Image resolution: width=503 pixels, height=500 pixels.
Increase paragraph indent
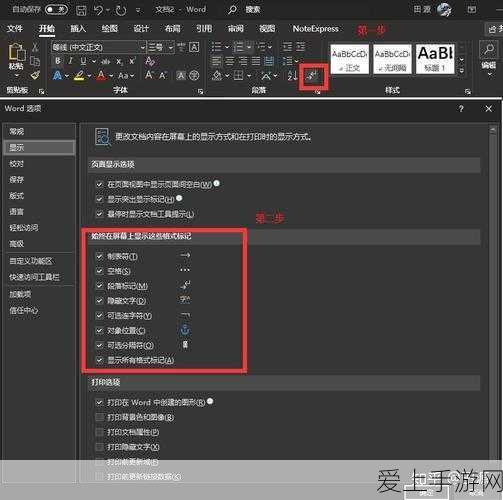click(x=300, y=47)
